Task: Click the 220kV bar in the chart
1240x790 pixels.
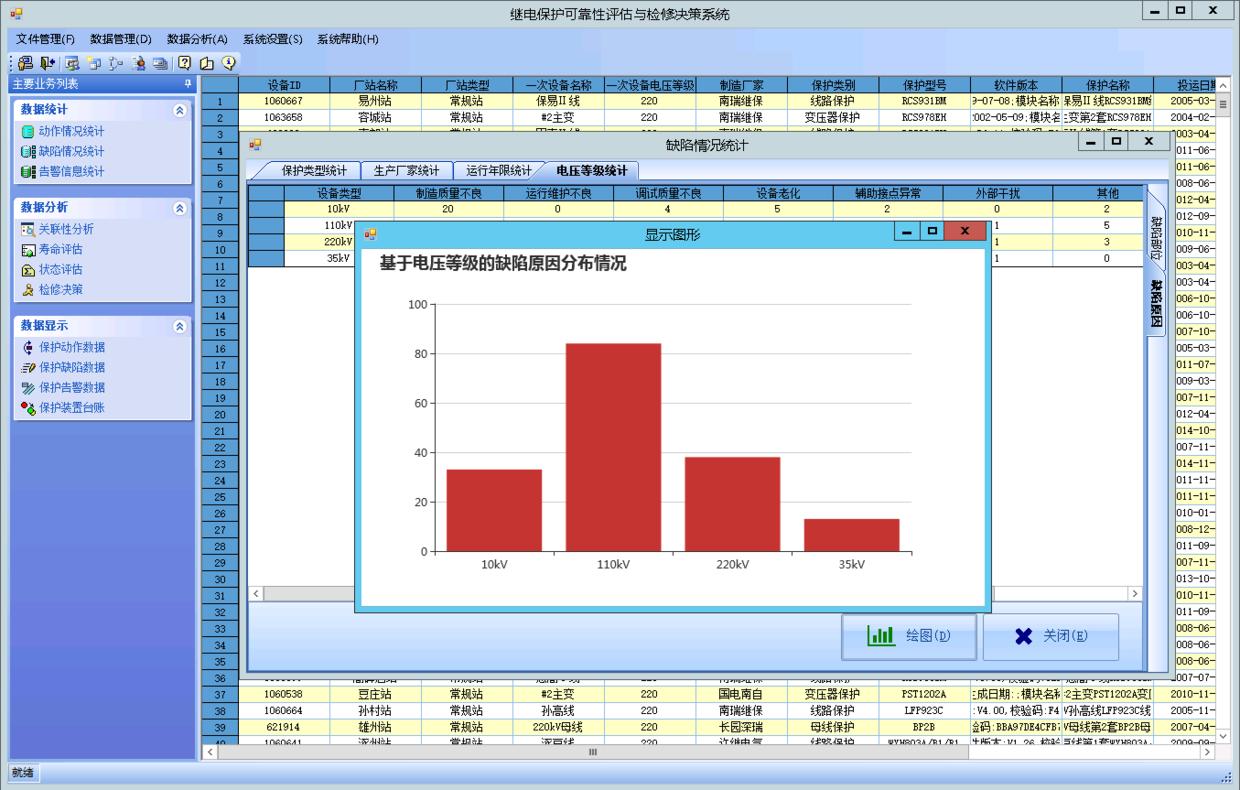Action: tap(732, 504)
